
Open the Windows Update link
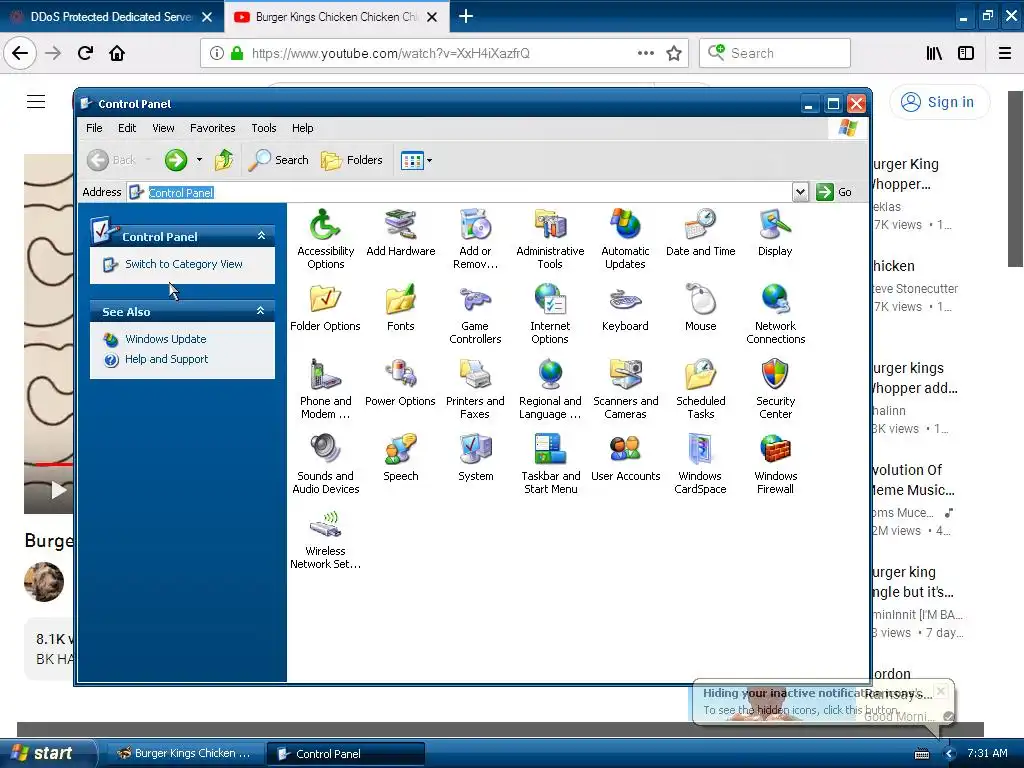(165, 339)
